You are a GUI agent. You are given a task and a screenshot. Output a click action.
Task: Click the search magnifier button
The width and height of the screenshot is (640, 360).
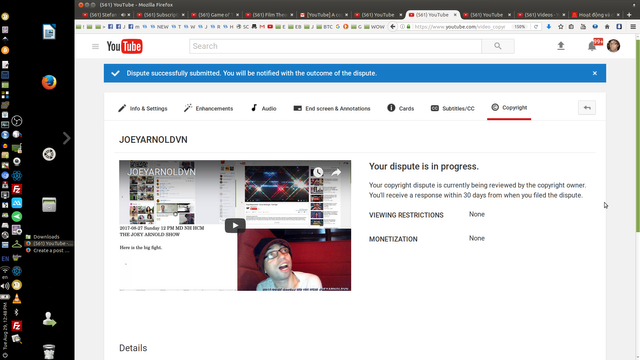(498, 46)
